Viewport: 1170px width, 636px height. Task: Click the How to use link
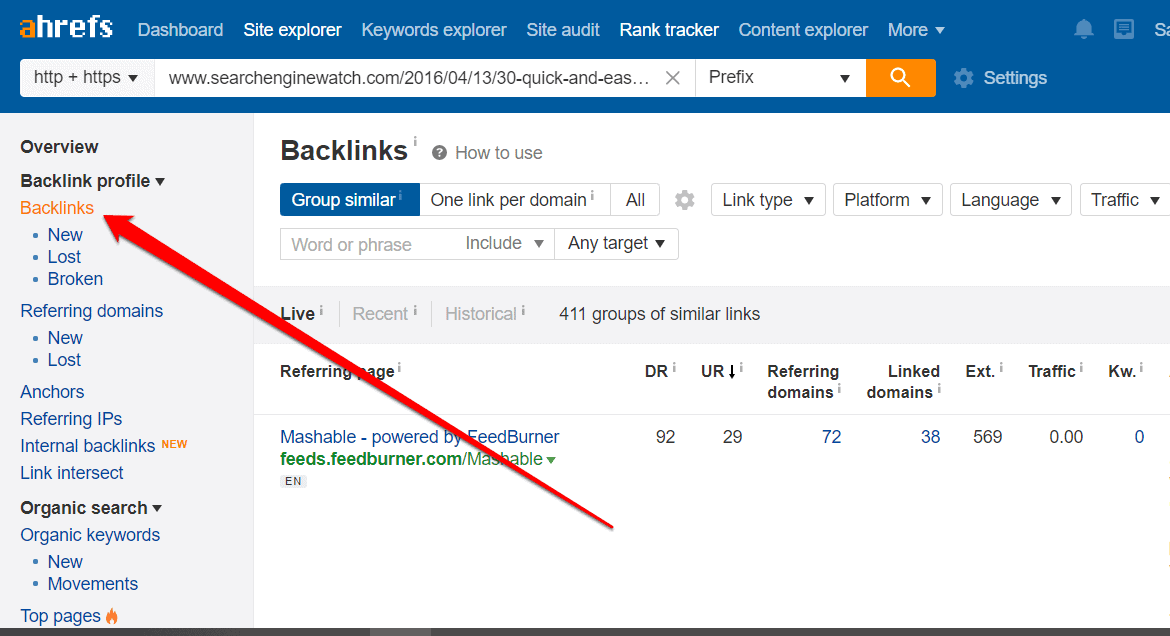[x=498, y=153]
